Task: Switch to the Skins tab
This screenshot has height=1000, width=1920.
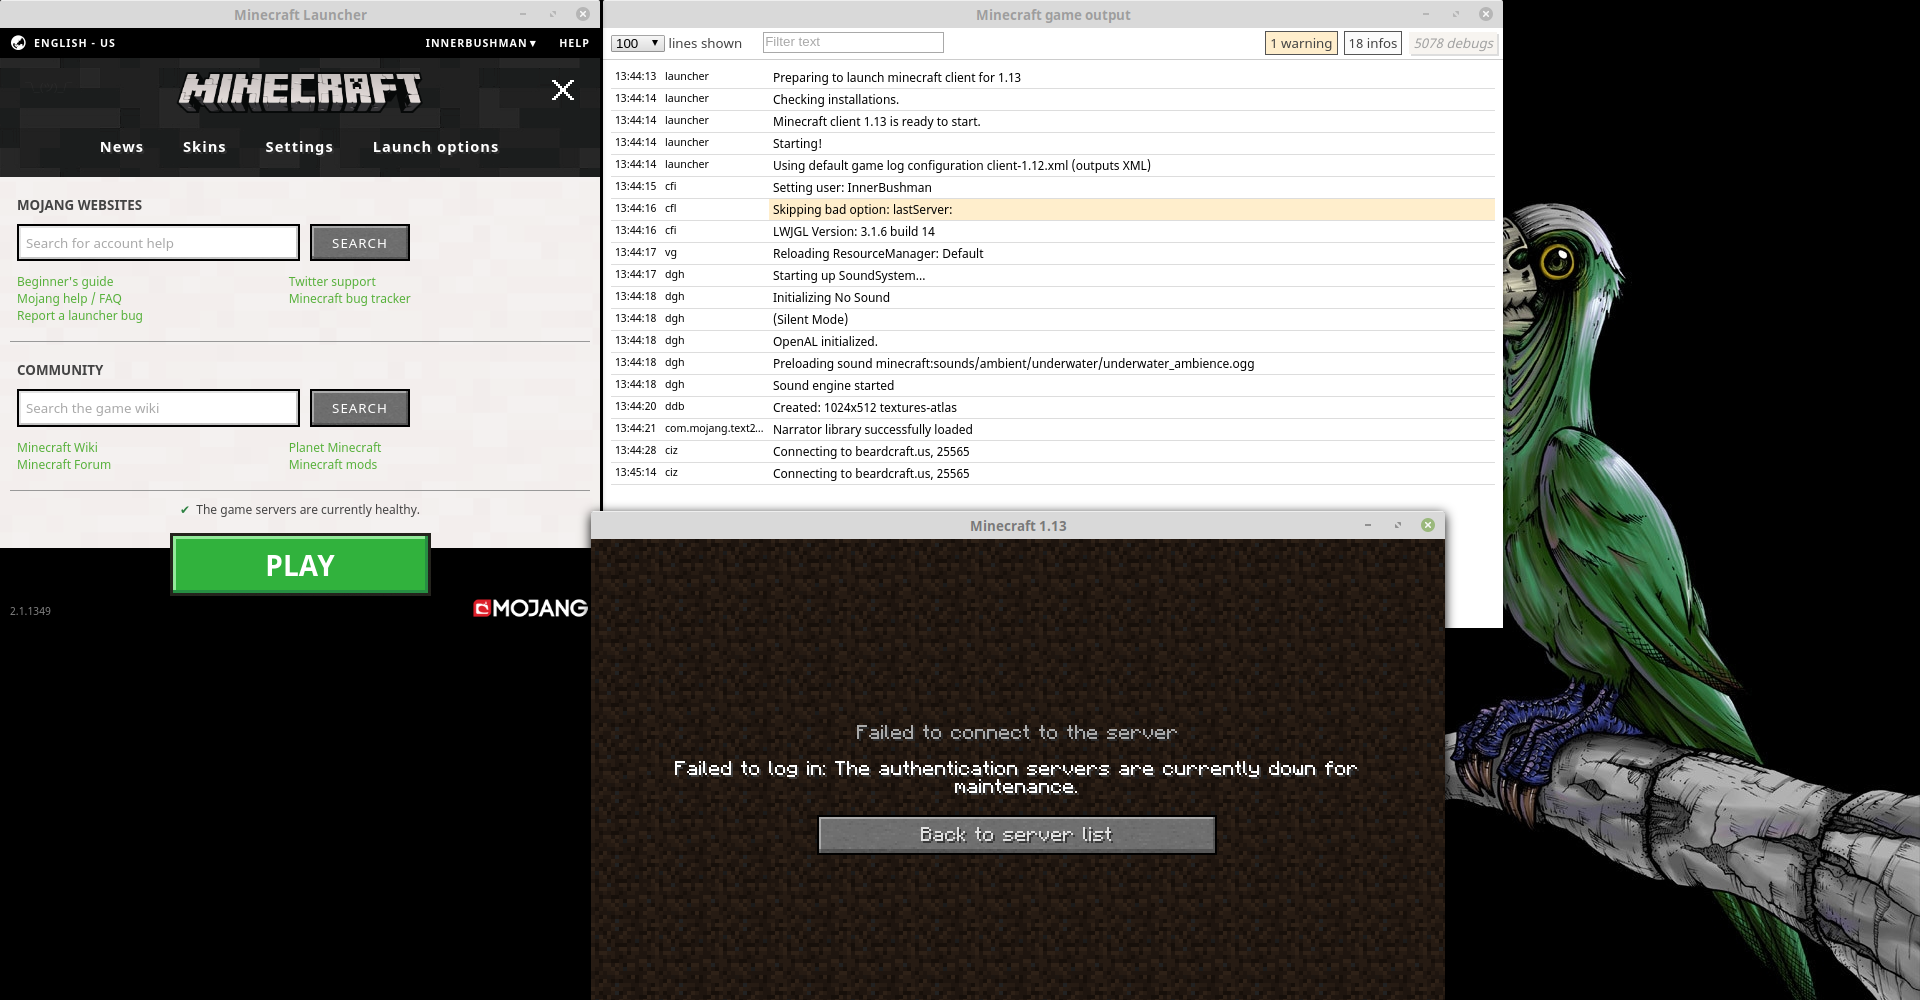Action: coord(204,147)
